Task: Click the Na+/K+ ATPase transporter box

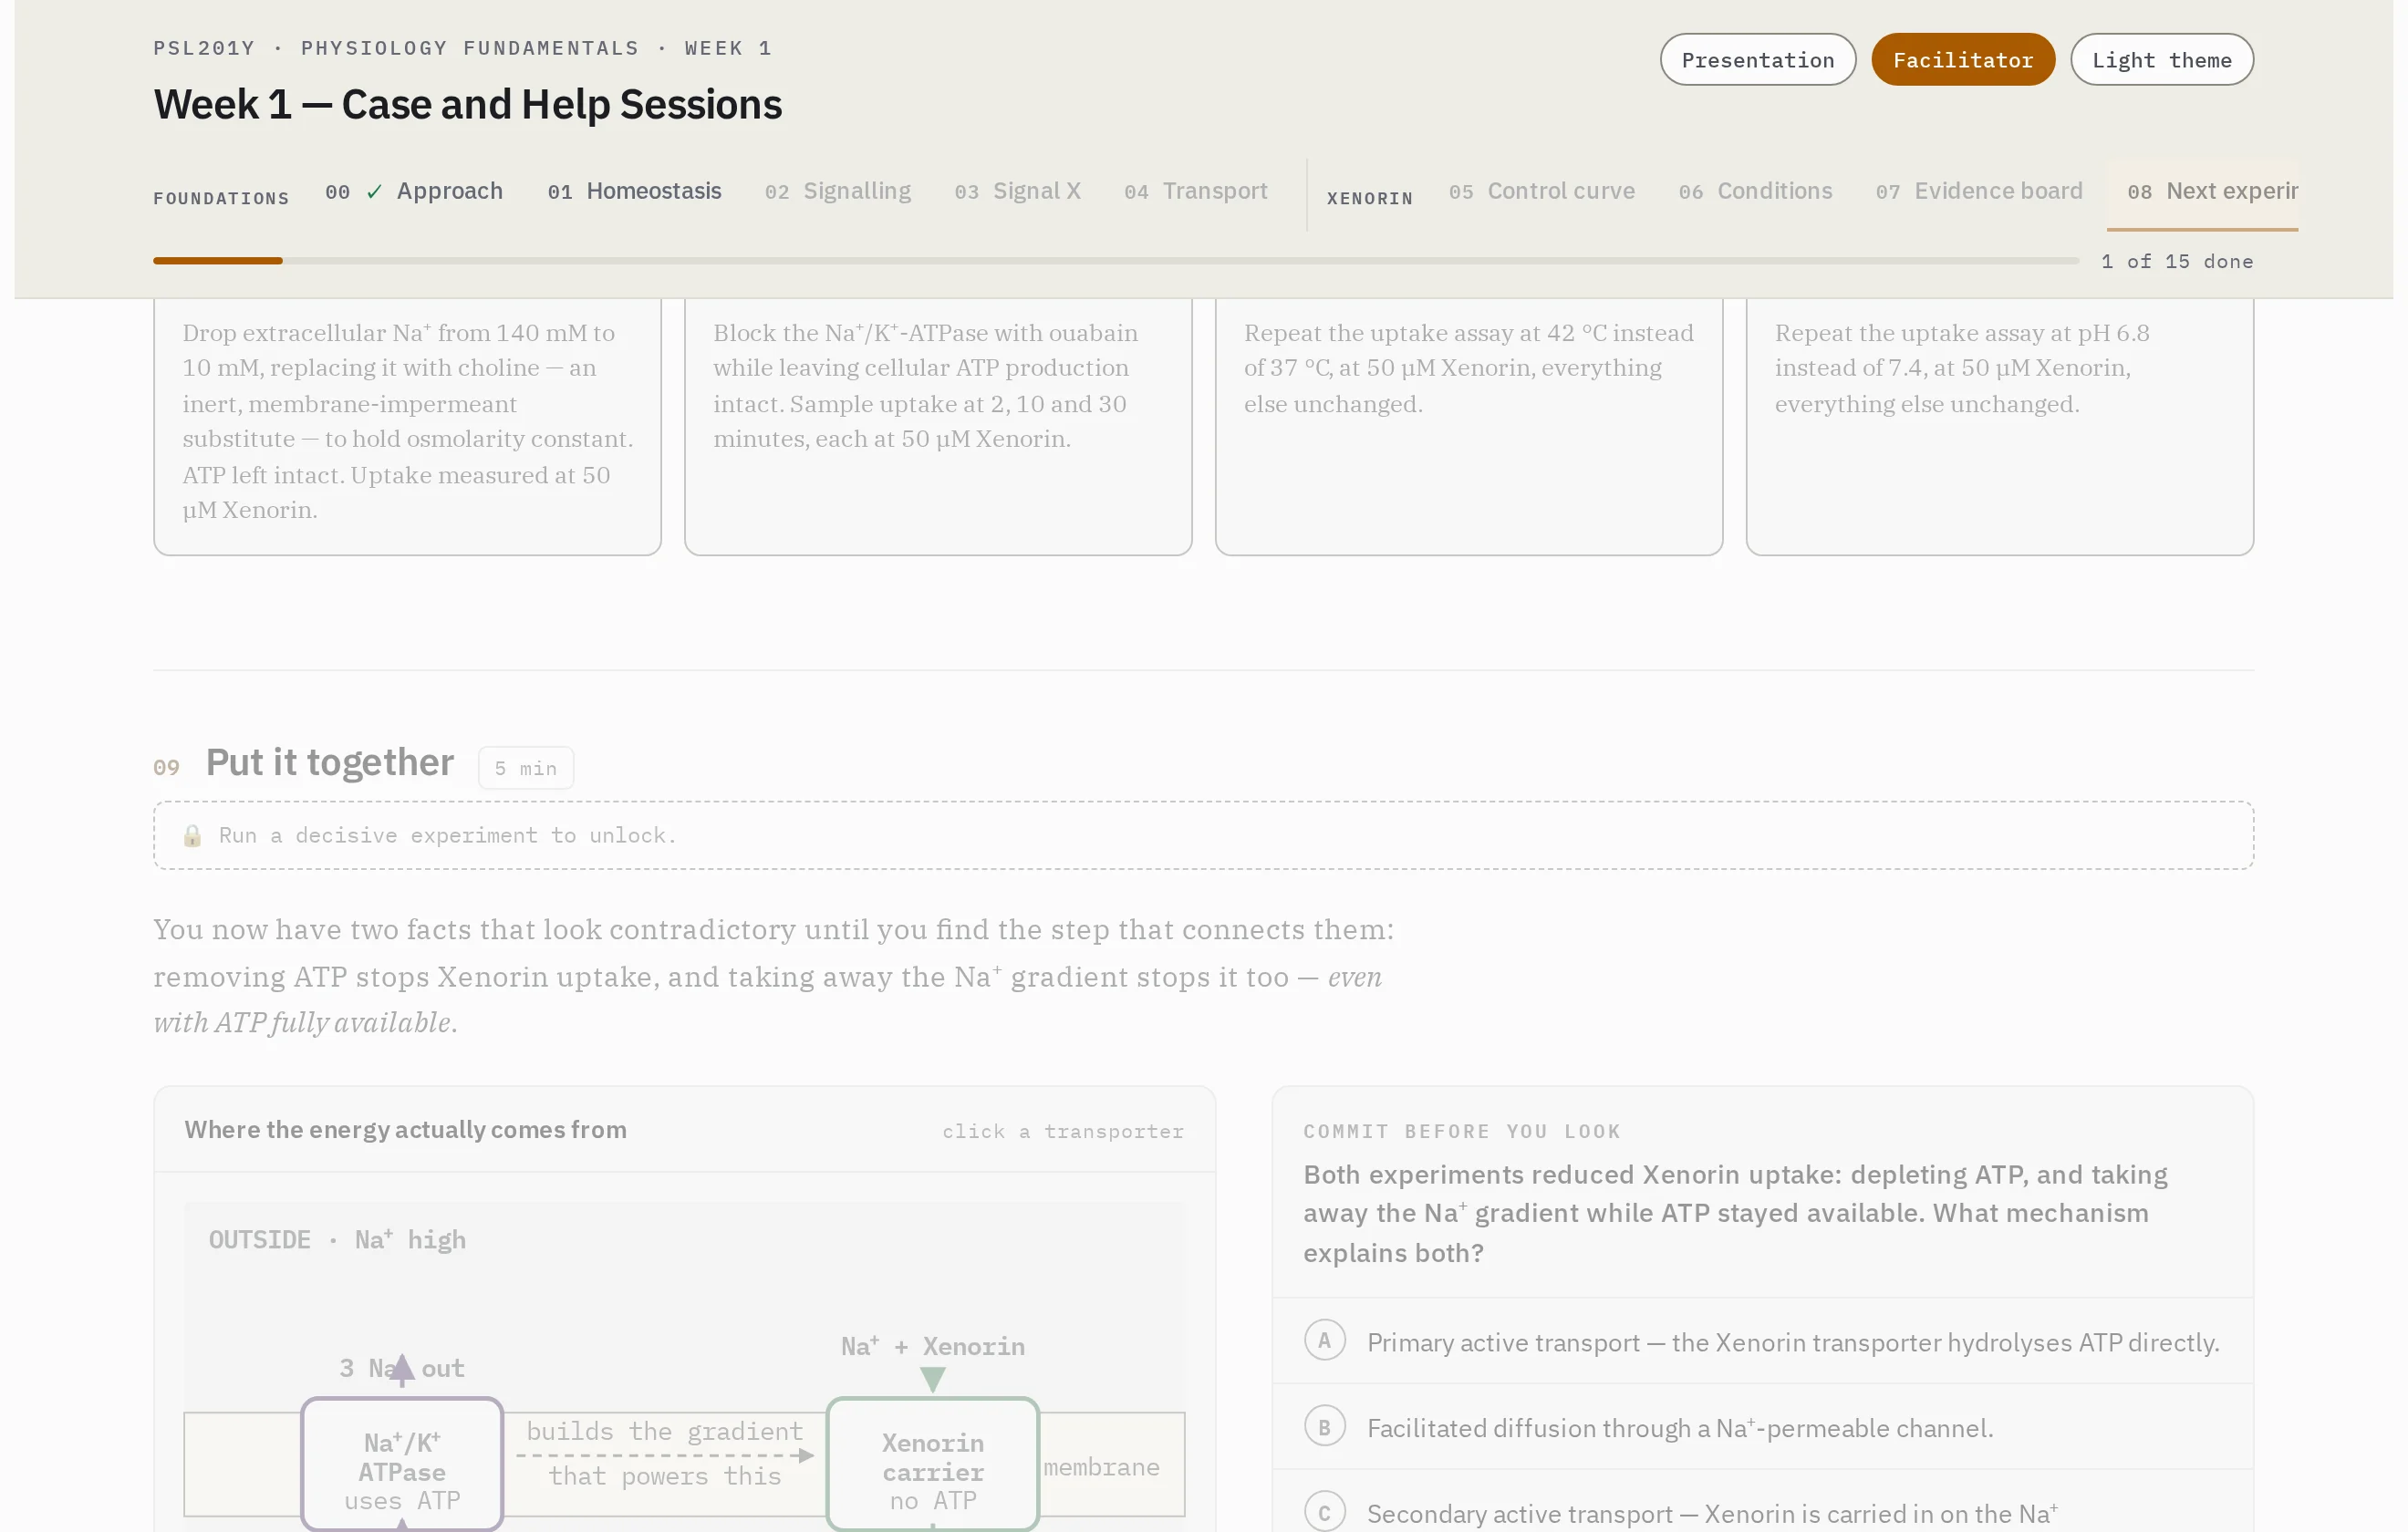Action: (402, 1465)
